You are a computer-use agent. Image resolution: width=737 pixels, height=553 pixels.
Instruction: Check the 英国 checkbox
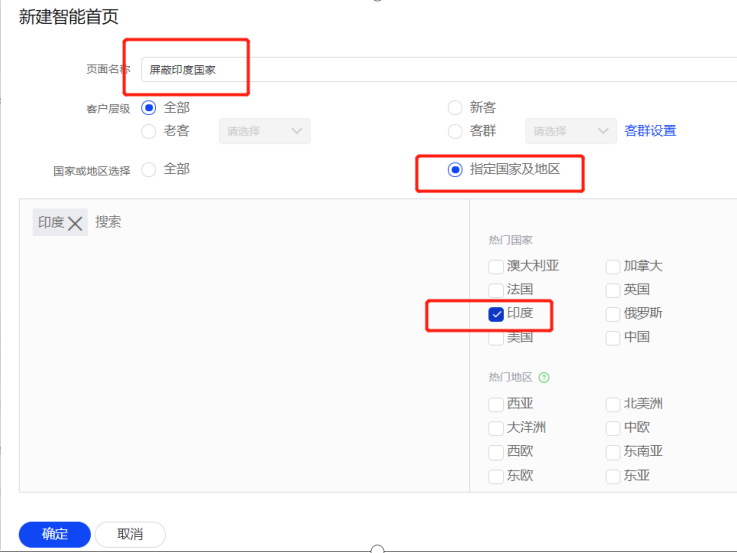point(612,290)
